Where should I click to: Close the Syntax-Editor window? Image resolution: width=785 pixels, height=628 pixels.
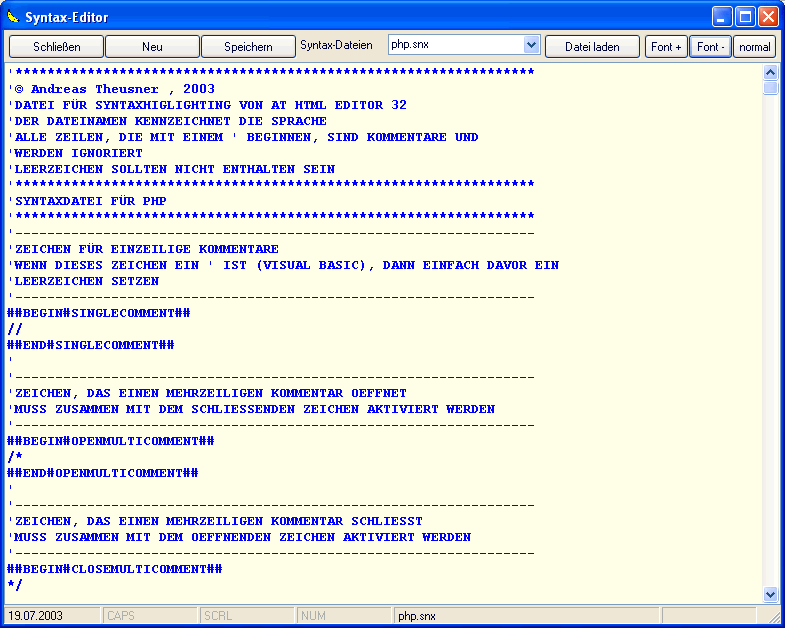coord(768,17)
